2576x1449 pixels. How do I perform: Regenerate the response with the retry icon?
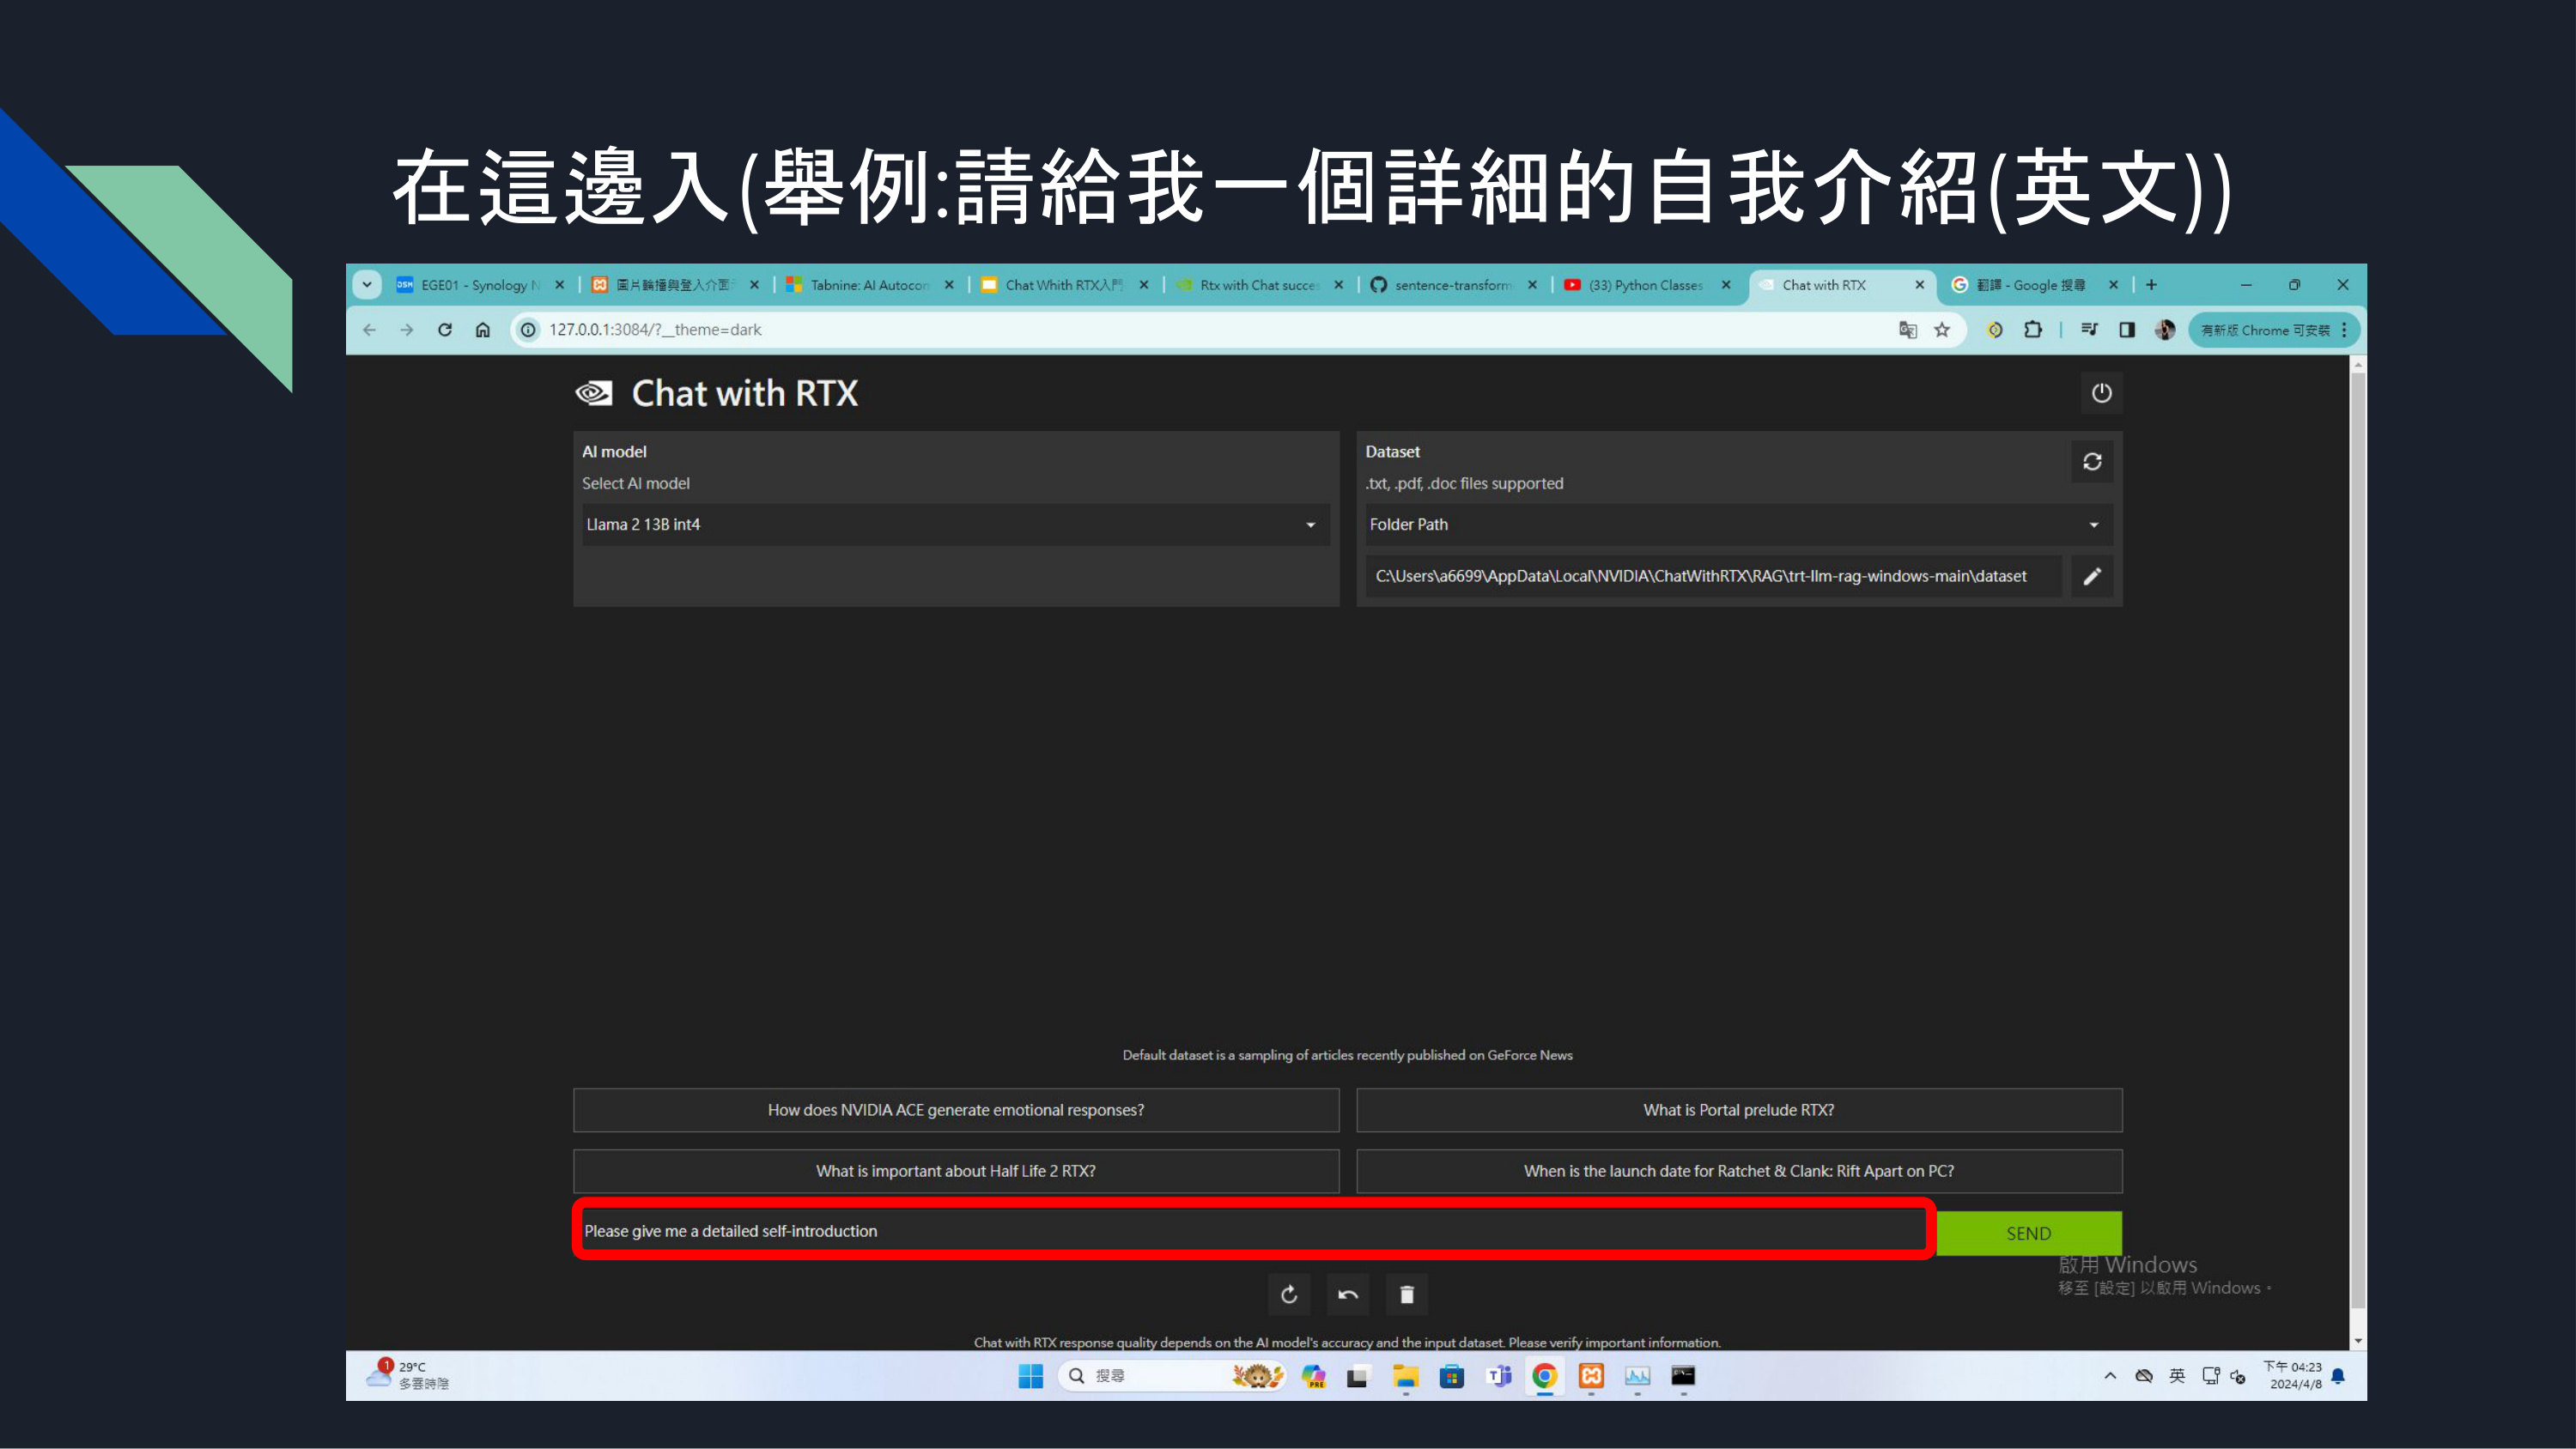[1289, 1295]
